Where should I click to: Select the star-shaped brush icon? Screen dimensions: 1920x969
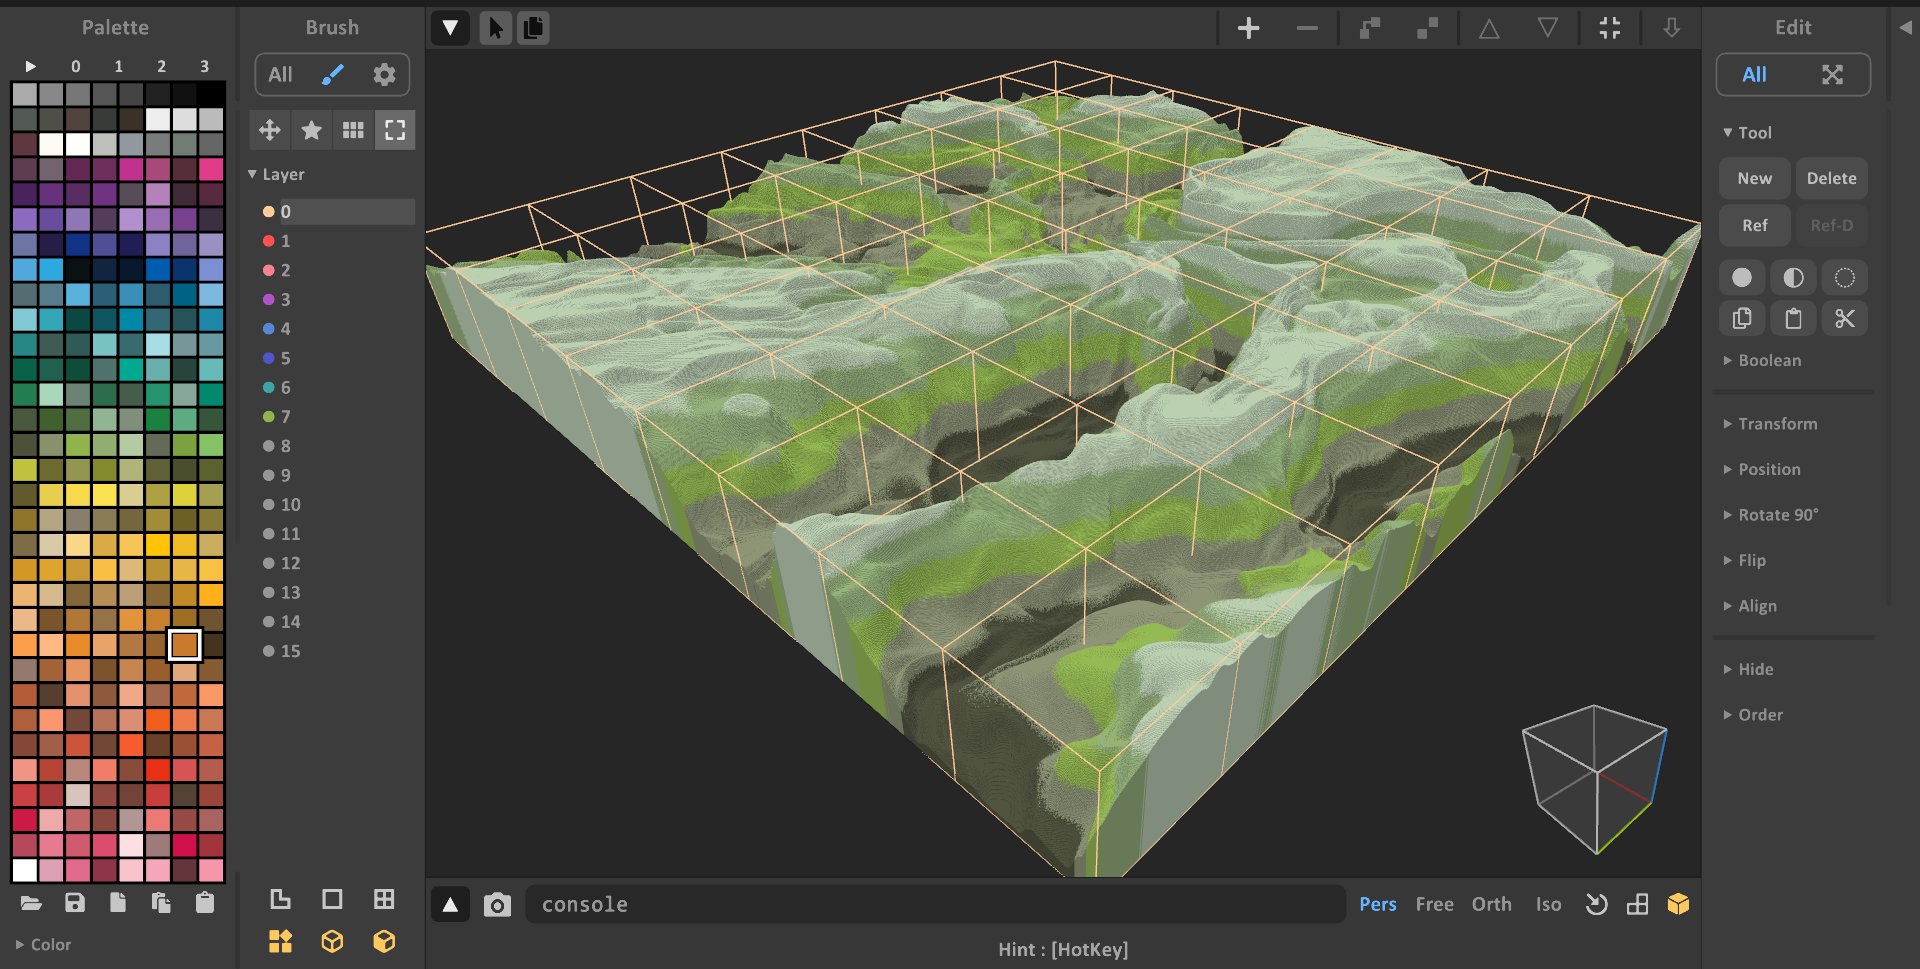(x=311, y=130)
